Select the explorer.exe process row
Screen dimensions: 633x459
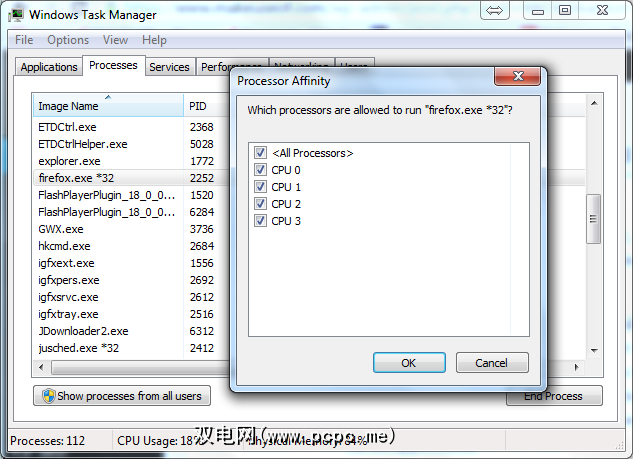tap(131, 161)
